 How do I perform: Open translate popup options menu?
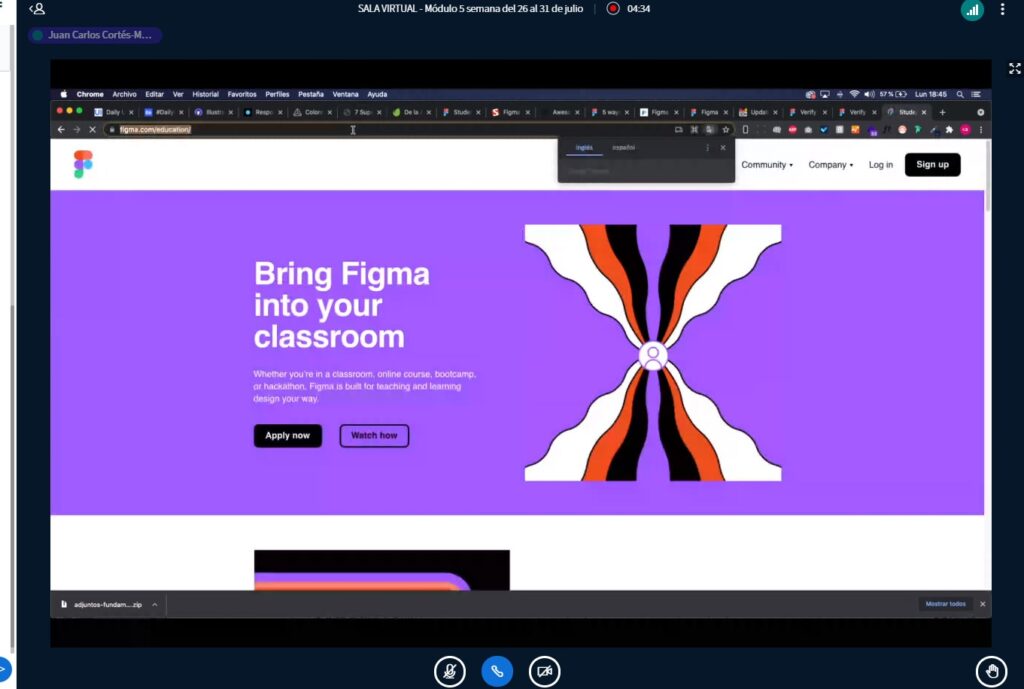point(707,148)
